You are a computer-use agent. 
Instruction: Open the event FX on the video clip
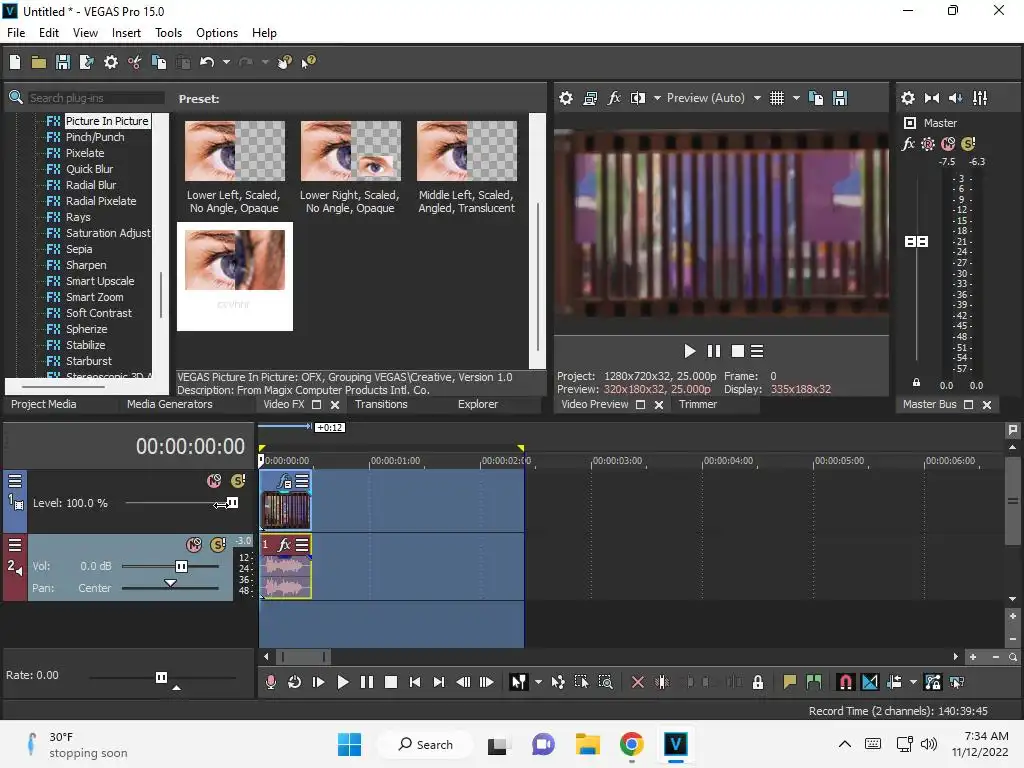tap(284, 482)
